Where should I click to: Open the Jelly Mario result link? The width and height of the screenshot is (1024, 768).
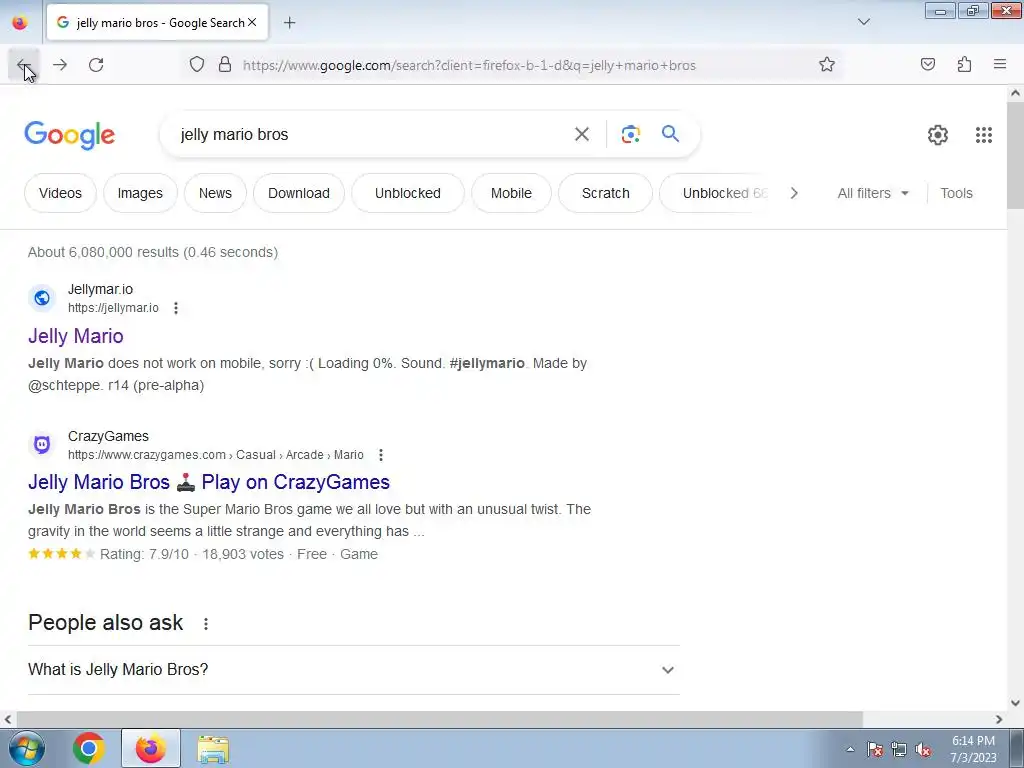pos(76,336)
